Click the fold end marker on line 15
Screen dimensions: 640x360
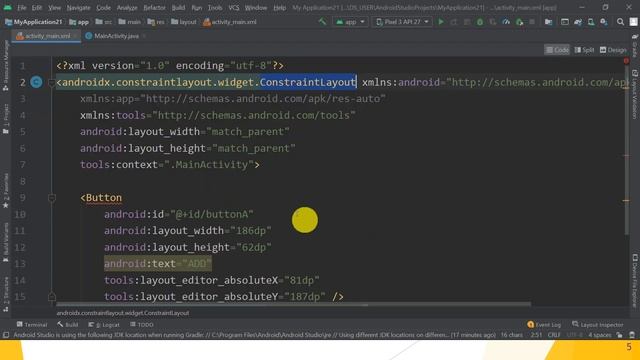(x=51, y=297)
